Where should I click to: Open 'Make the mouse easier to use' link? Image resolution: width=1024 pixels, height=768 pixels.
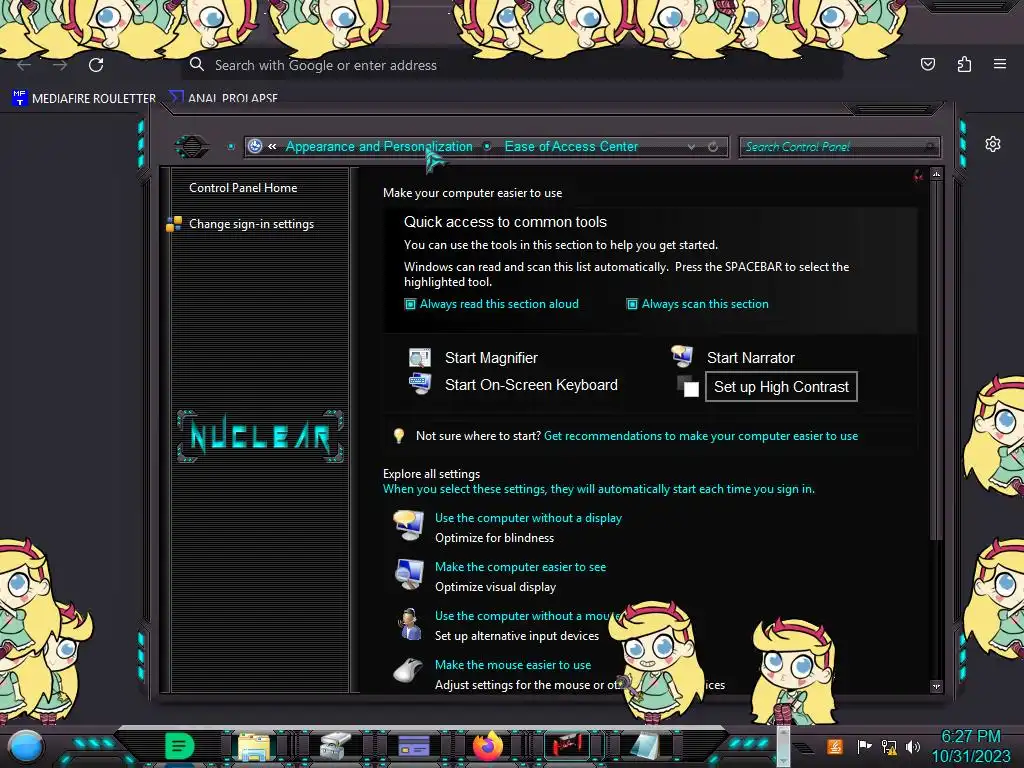pos(513,665)
